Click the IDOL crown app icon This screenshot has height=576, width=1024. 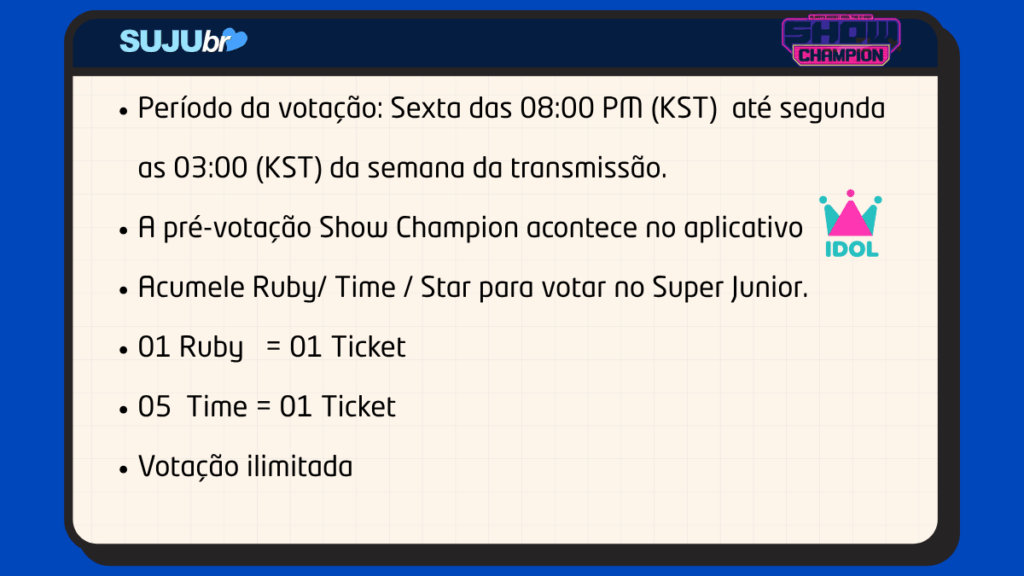point(851,223)
